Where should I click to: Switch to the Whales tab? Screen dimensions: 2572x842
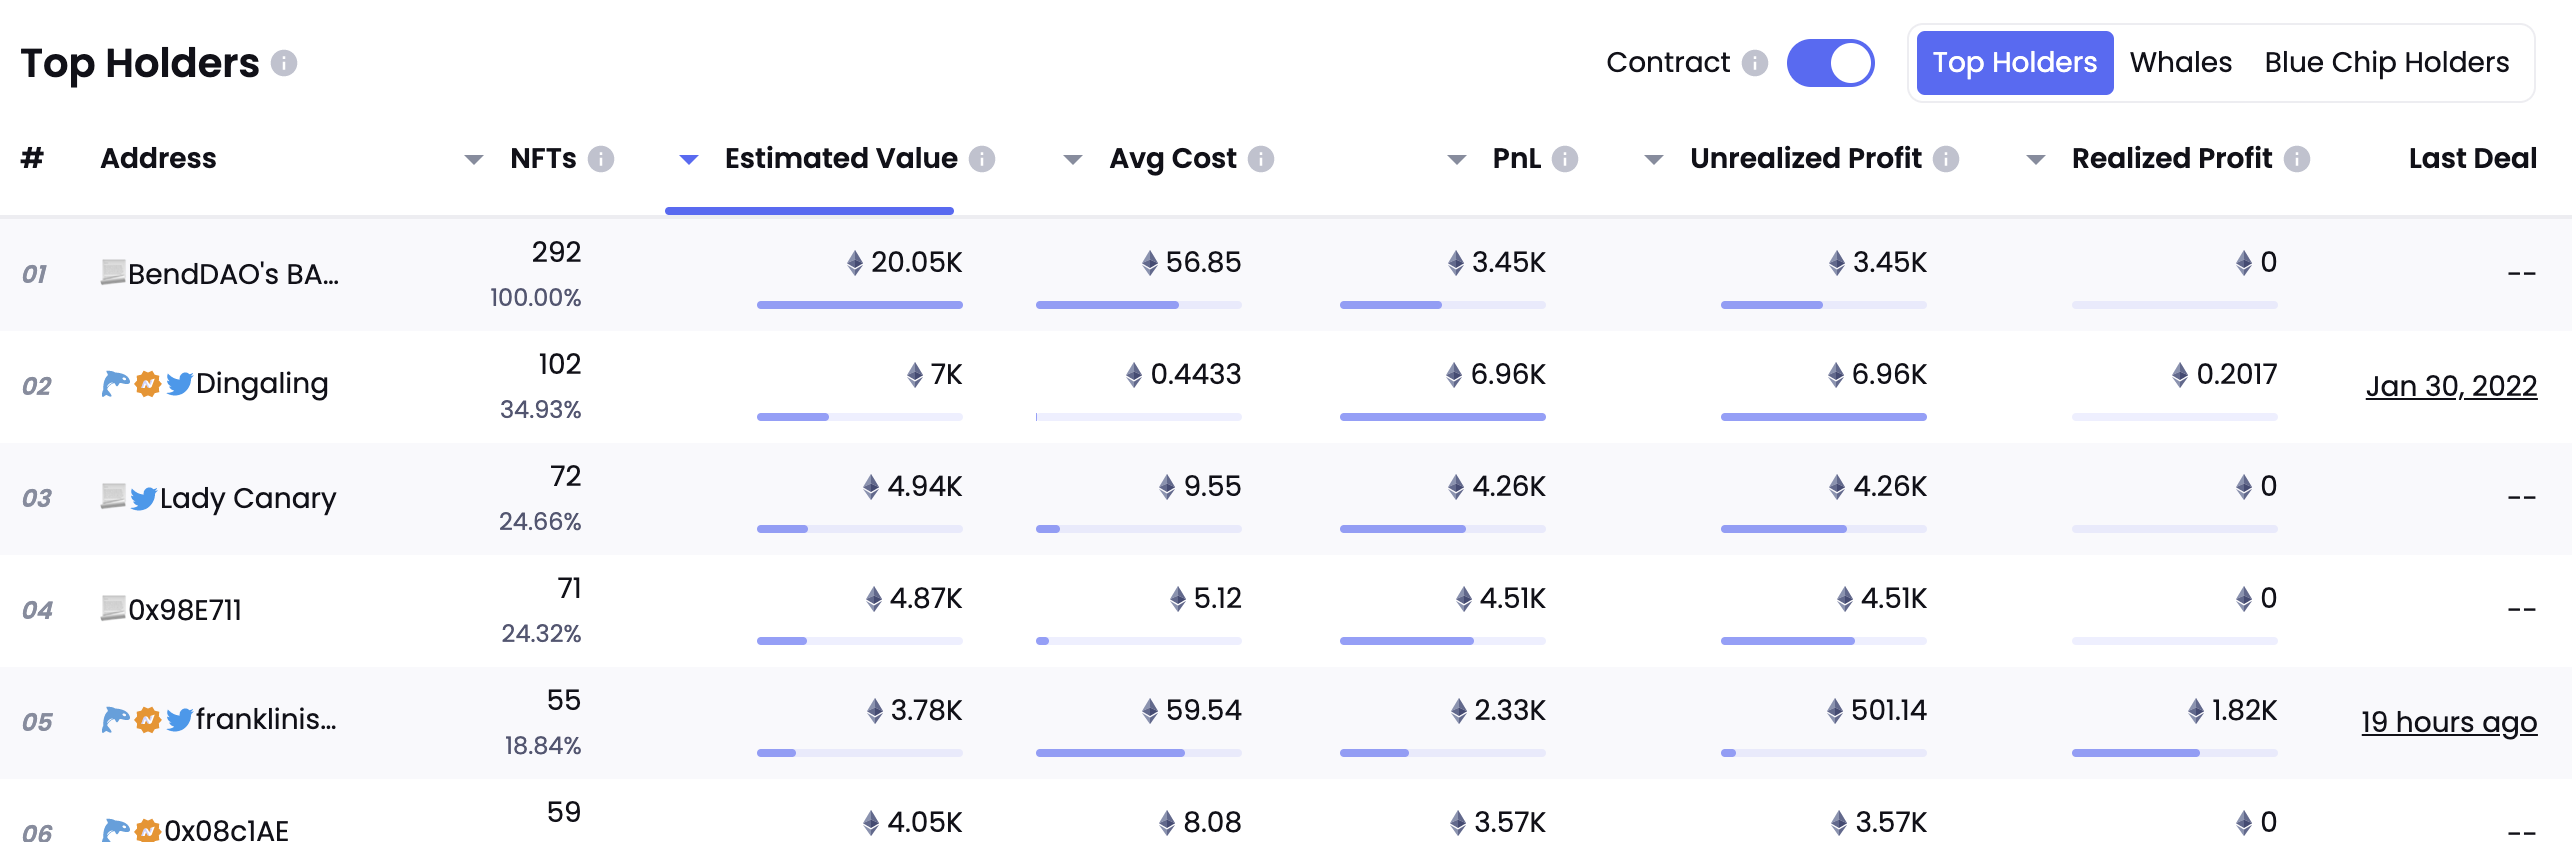coord(2180,63)
